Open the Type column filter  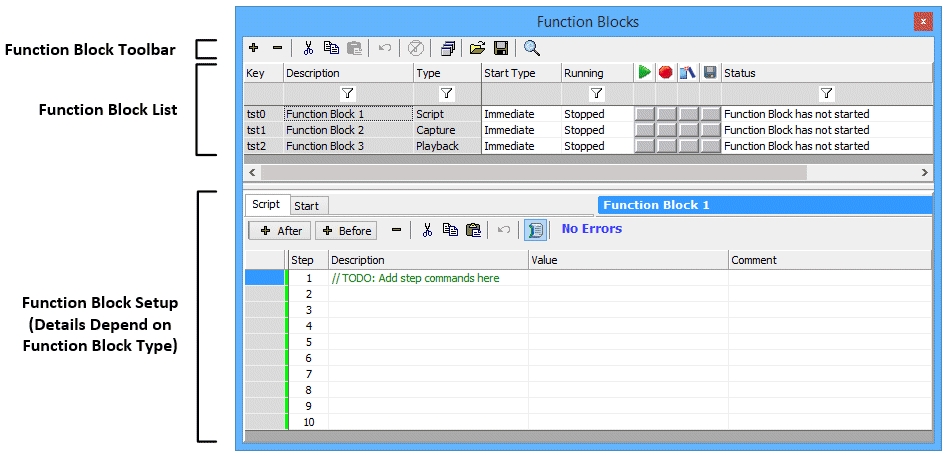coord(447,93)
